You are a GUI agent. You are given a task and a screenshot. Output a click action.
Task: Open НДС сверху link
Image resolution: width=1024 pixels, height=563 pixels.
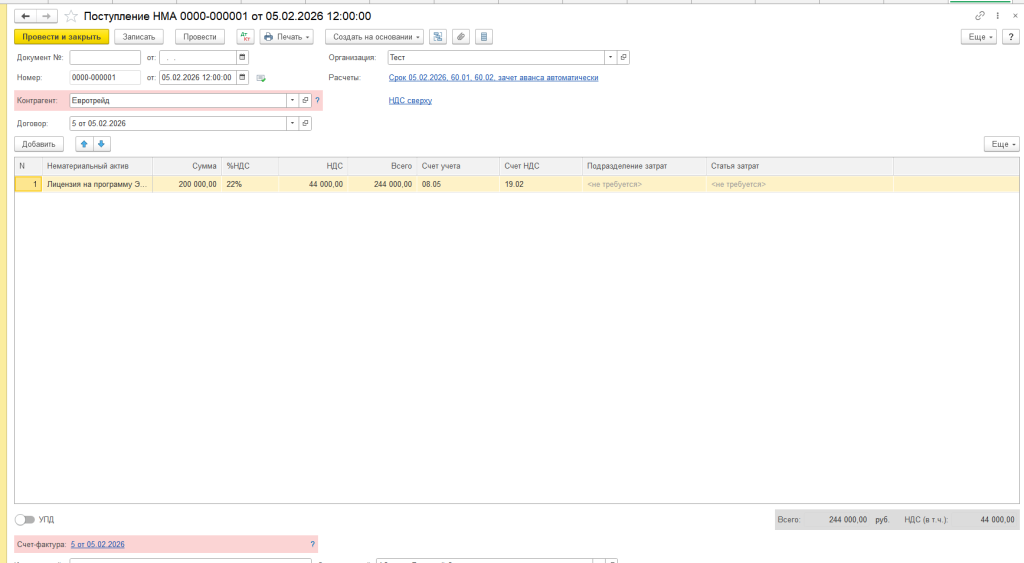coord(410,101)
